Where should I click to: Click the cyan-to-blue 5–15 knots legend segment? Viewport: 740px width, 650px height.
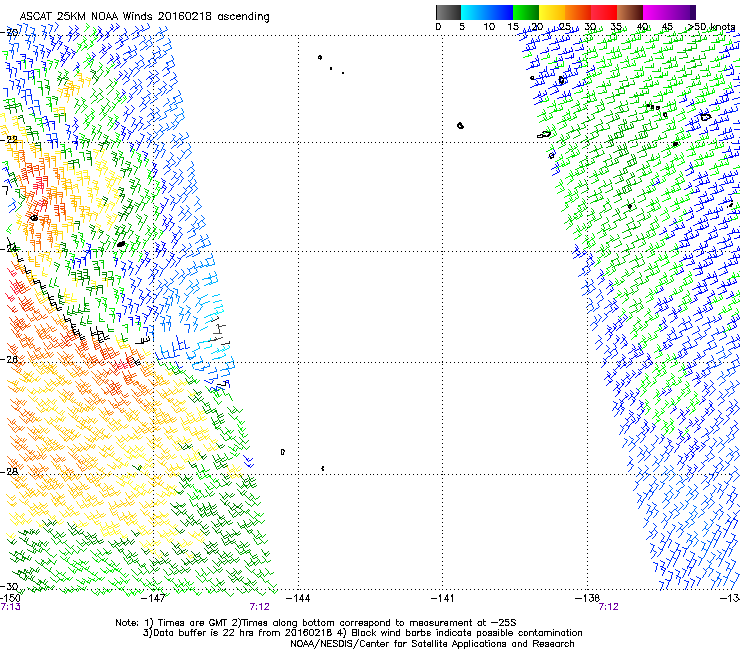tap(487, 12)
